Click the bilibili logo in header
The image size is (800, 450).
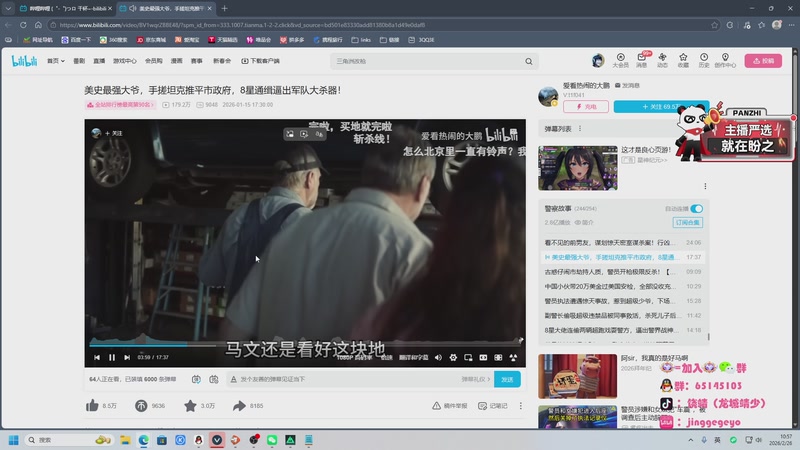click(24, 61)
